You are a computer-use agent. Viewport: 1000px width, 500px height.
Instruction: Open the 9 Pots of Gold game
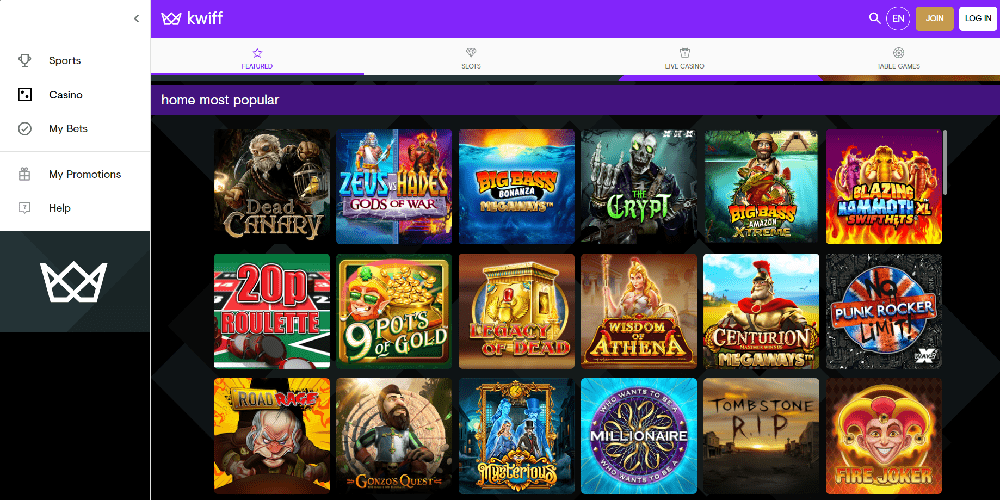click(394, 311)
